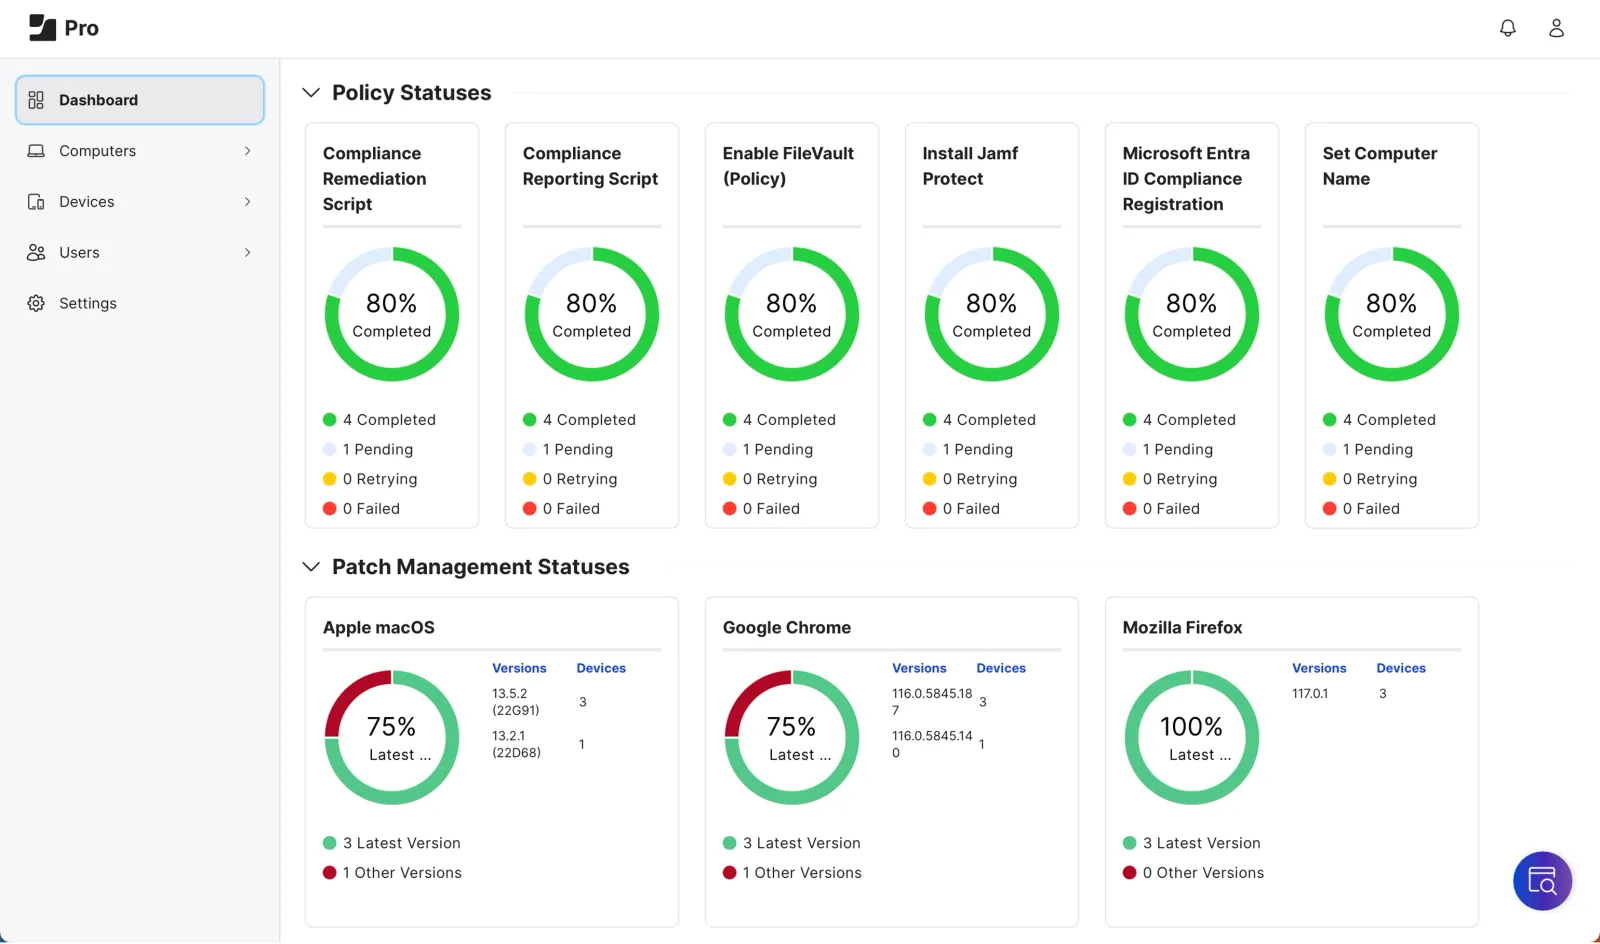The image size is (1600, 944).
Task: Click Versions header in Google Chrome card
Action: [919, 668]
